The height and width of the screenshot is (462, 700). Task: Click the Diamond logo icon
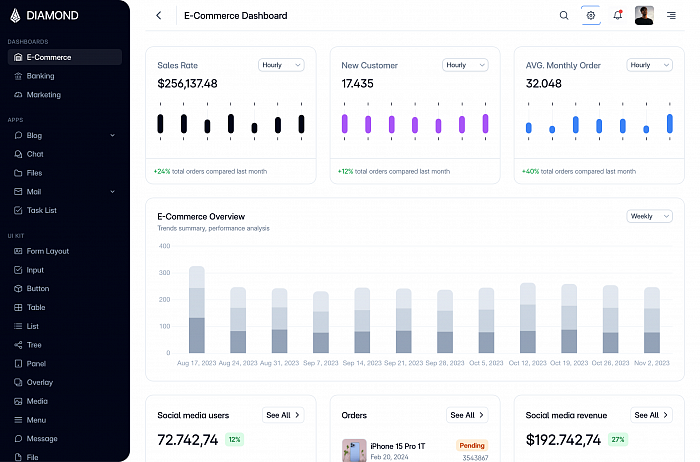(x=15, y=16)
